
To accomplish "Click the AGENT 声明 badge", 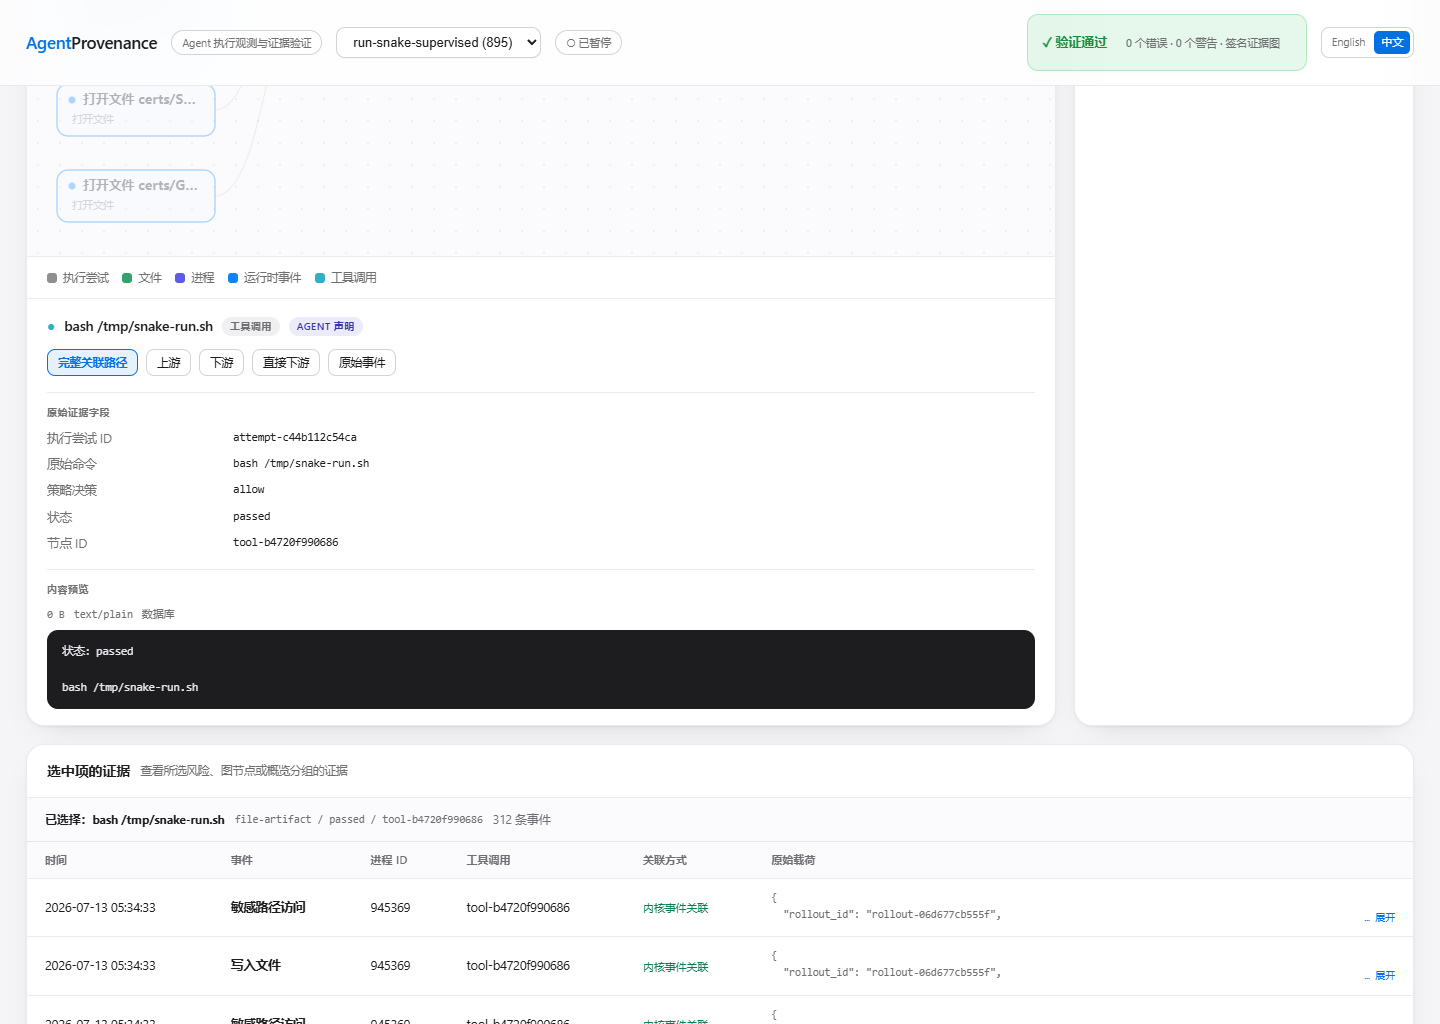I will point(325,326).
